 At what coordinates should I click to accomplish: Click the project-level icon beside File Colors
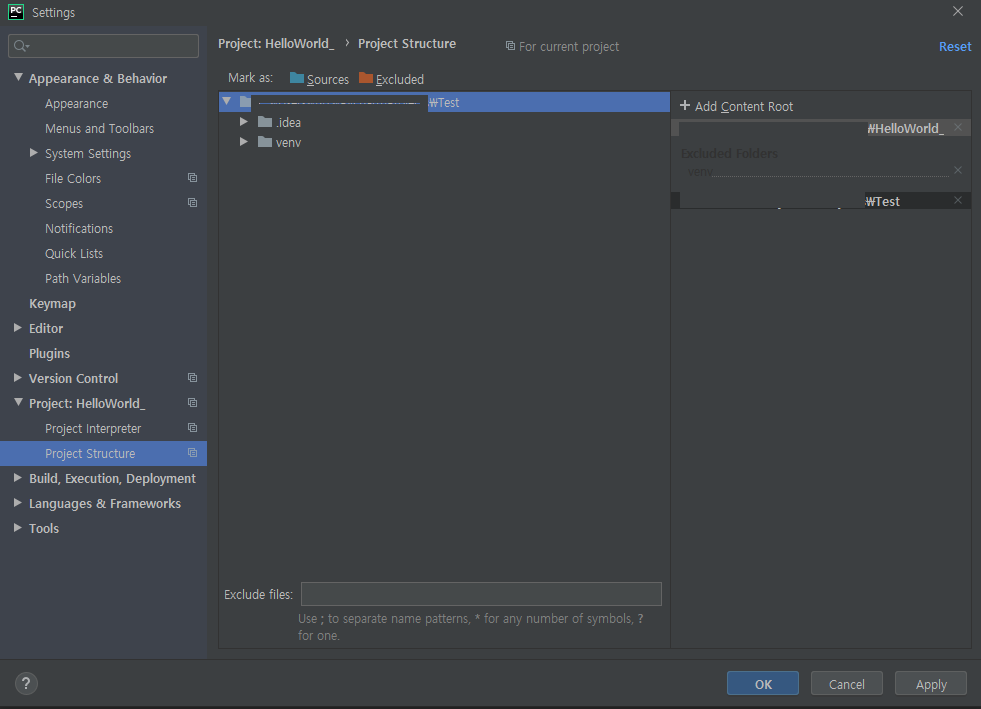[x=193, y=178]
